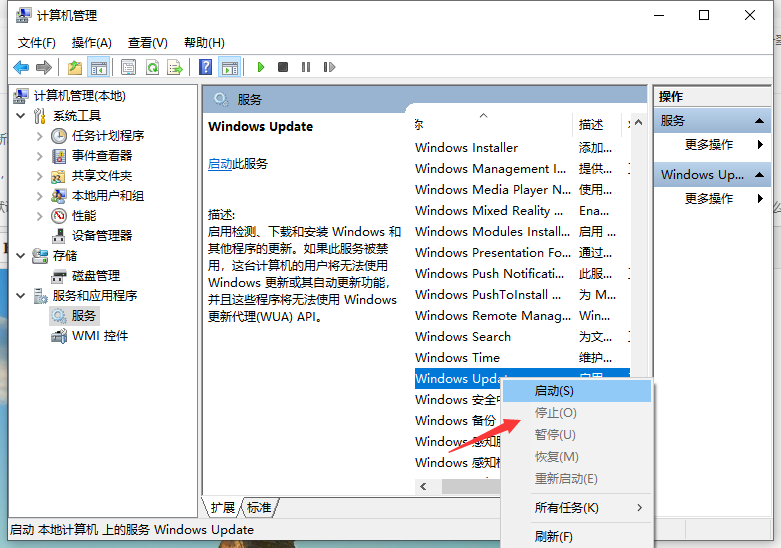Open 所有任务(K) submenu
This screenshot has width=781, height=548.
[566, 508]
